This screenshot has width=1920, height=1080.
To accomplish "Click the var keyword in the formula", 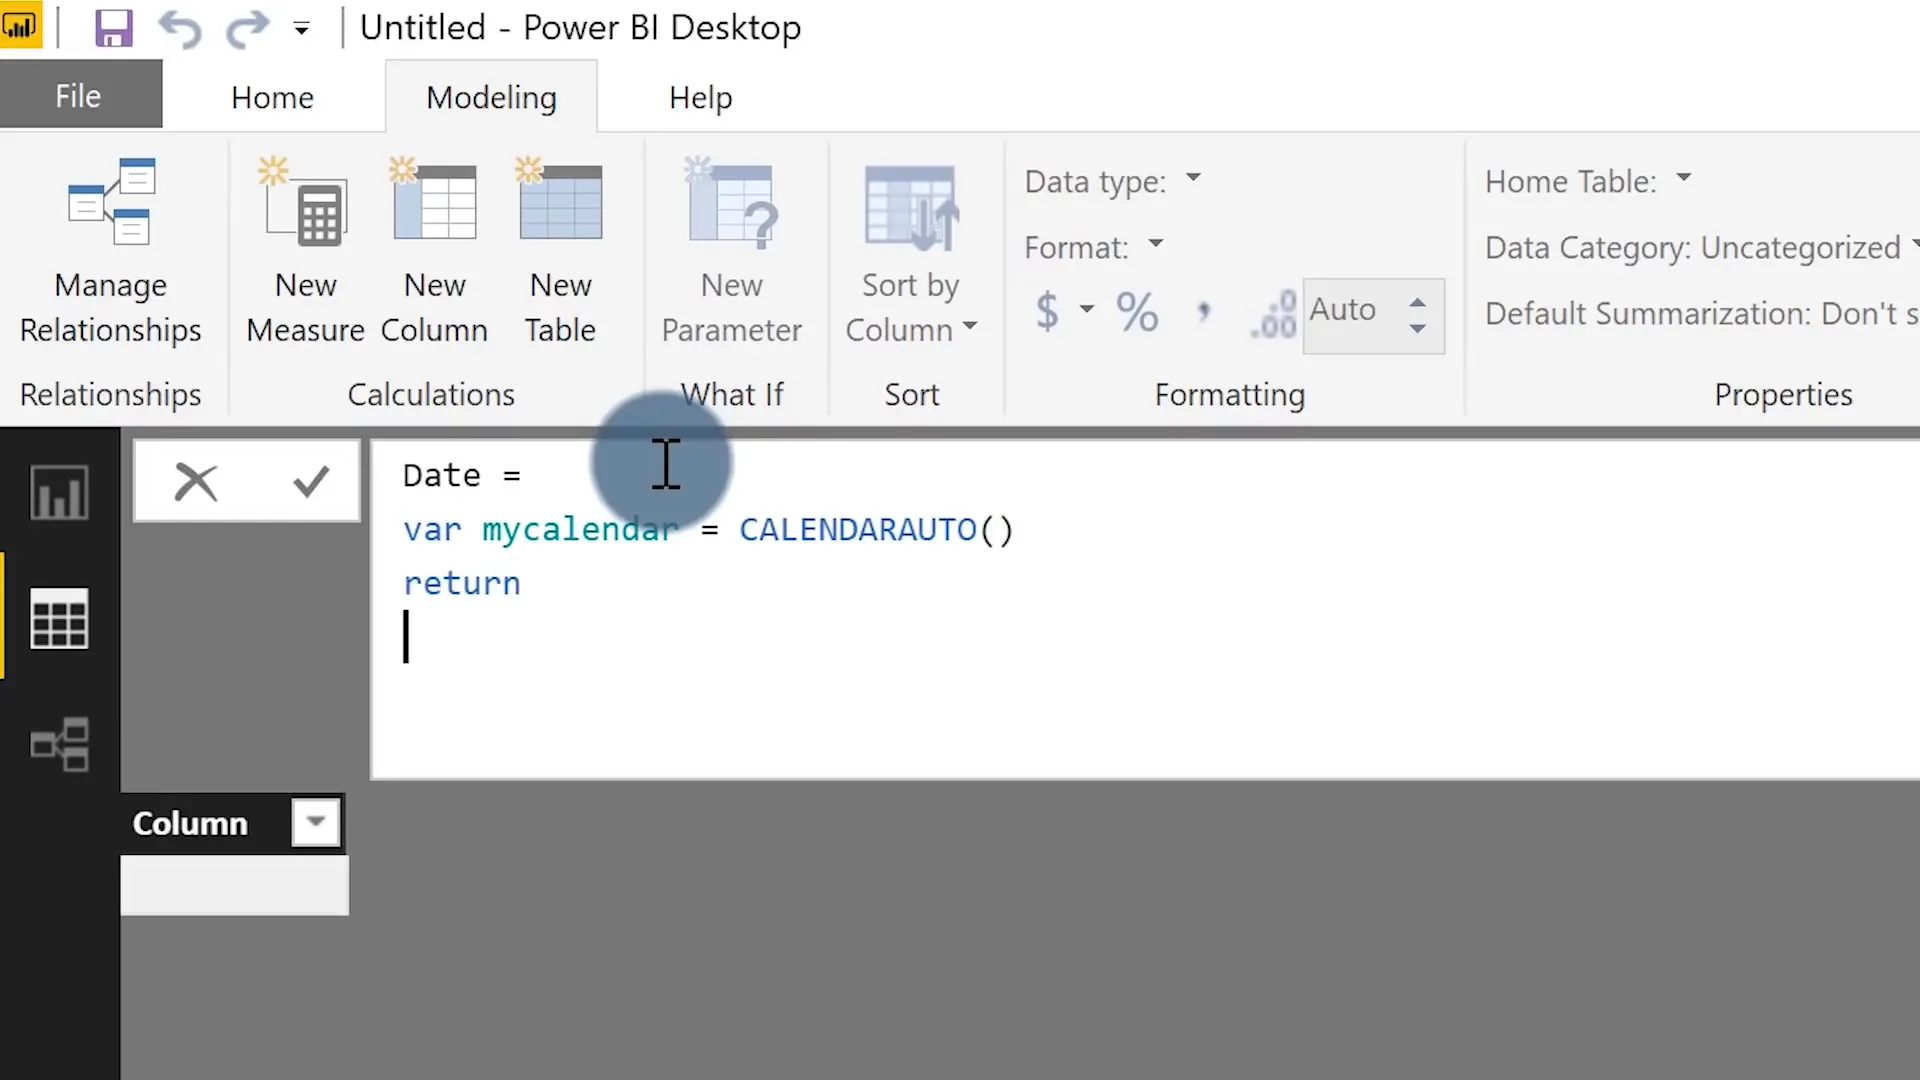I will point(432,530).
